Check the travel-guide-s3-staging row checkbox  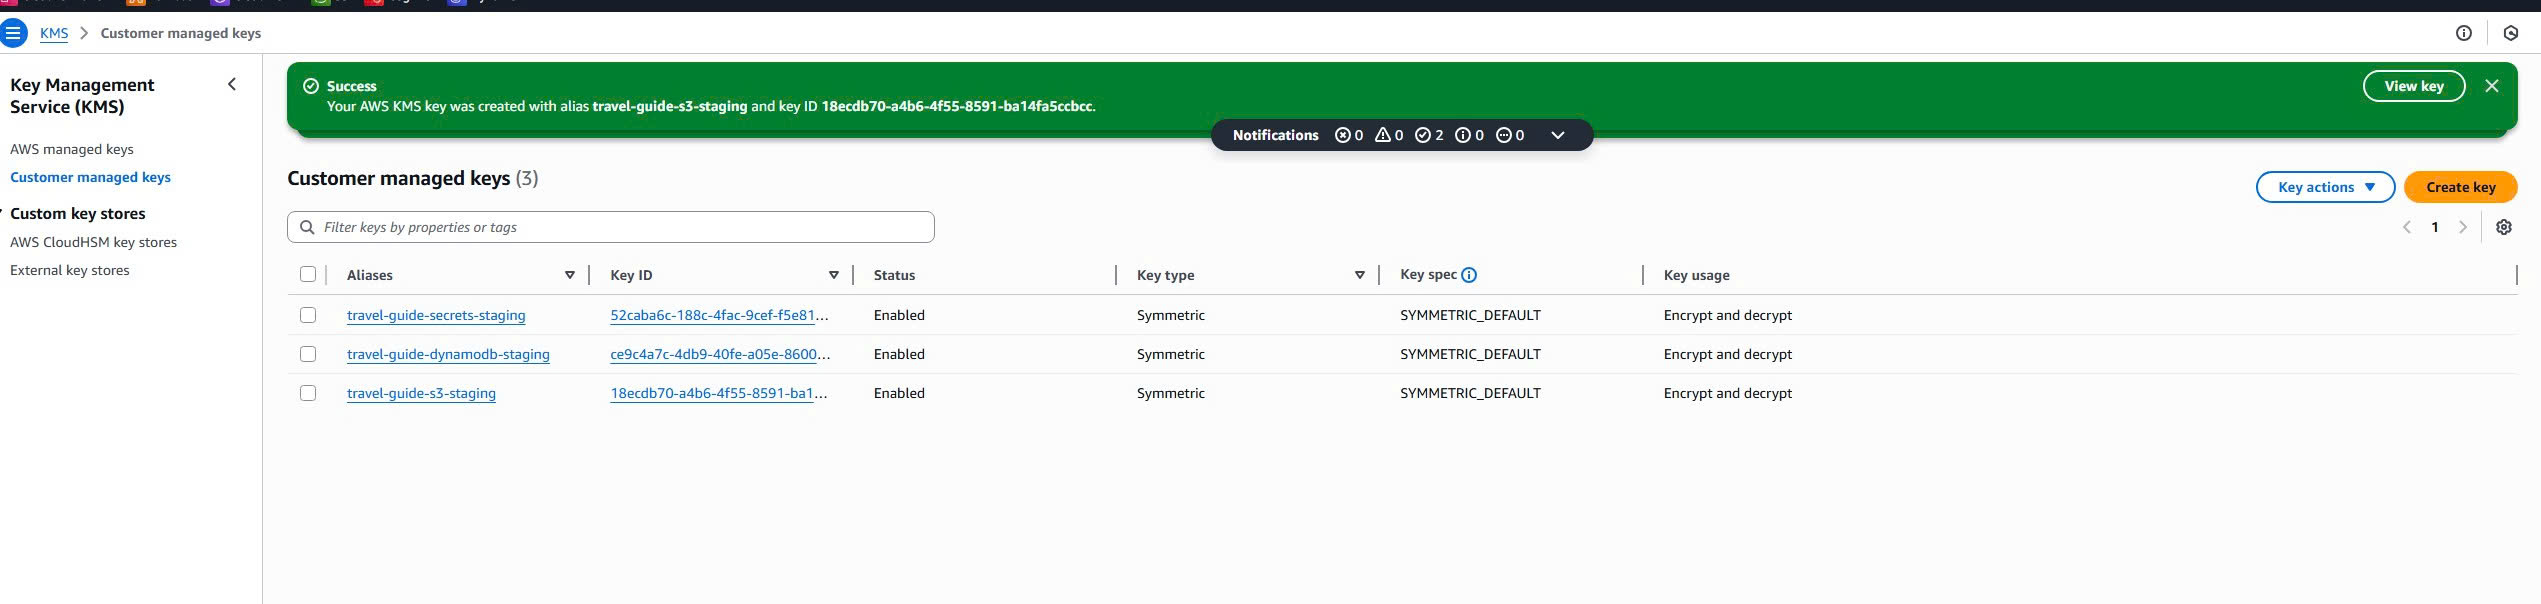[308, 393]
